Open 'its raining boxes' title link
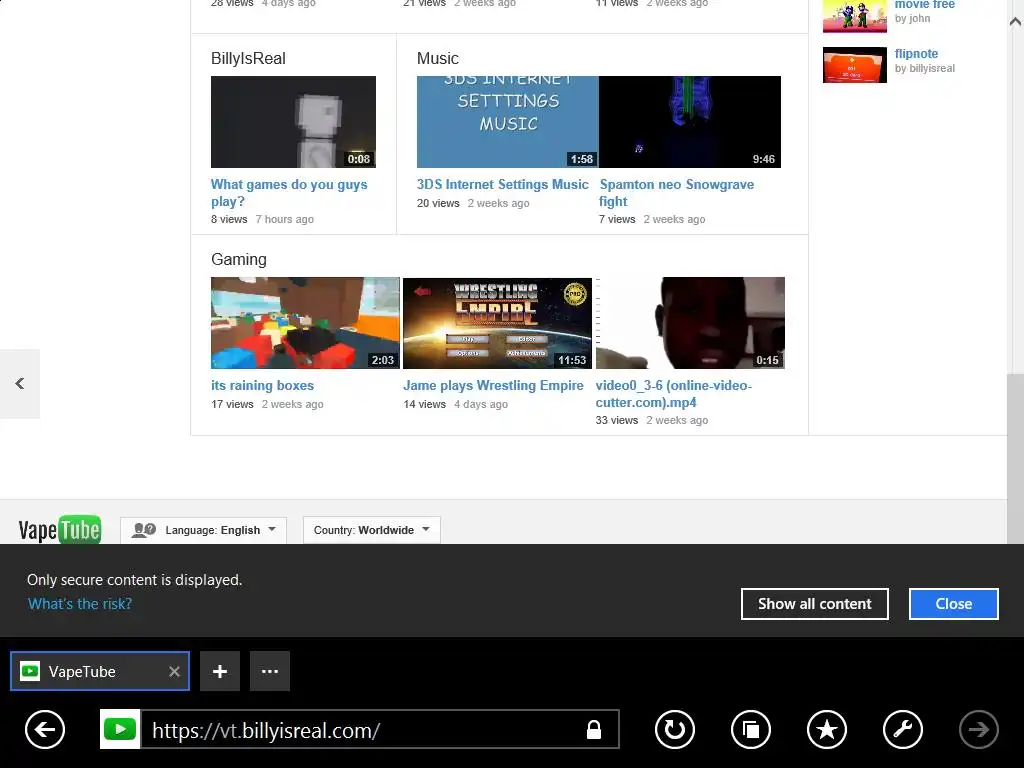Viewport: 1024px width, 768px height. coord(263,386)
